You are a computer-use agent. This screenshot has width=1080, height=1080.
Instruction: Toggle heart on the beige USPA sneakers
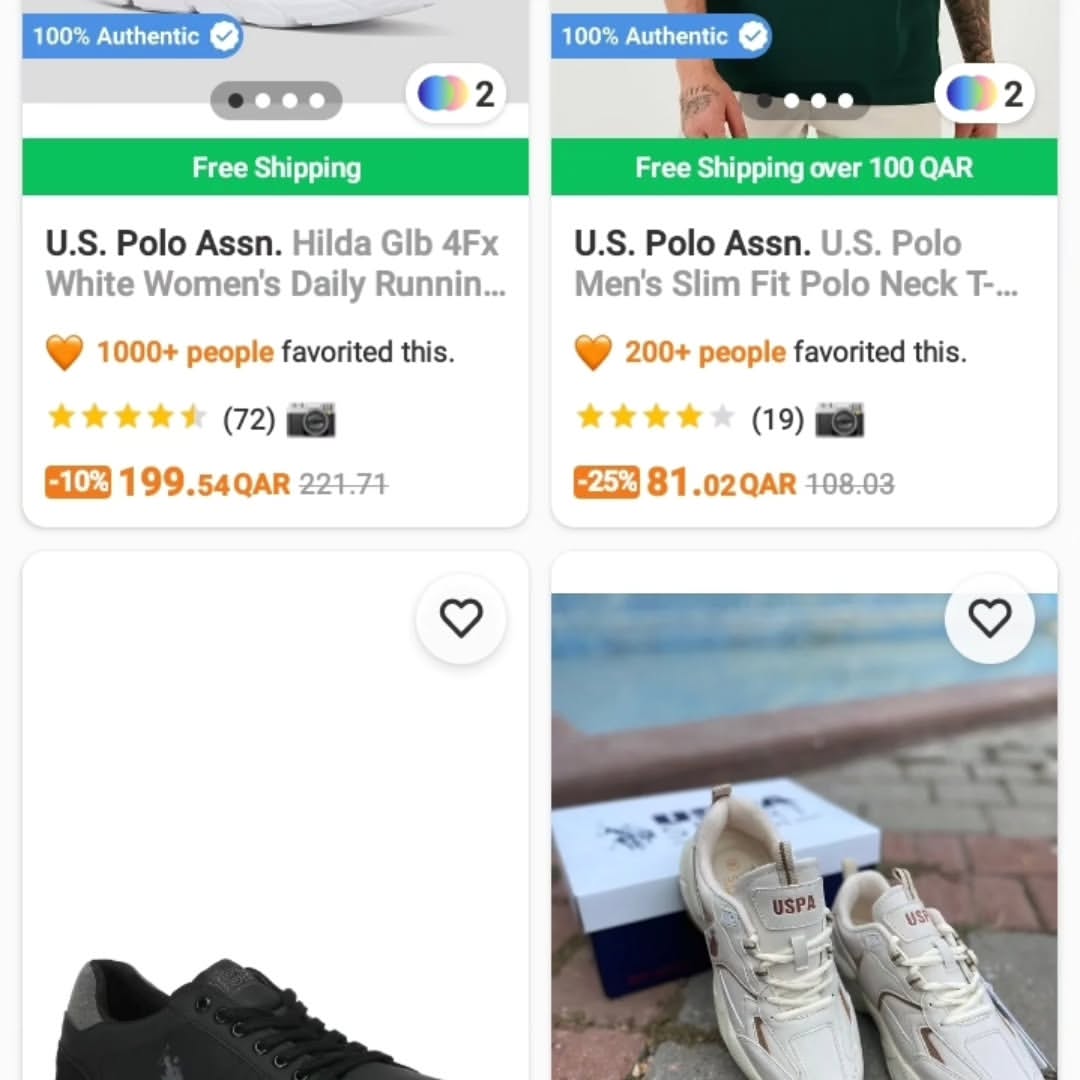pyautogui.click(x=990, y=619)
